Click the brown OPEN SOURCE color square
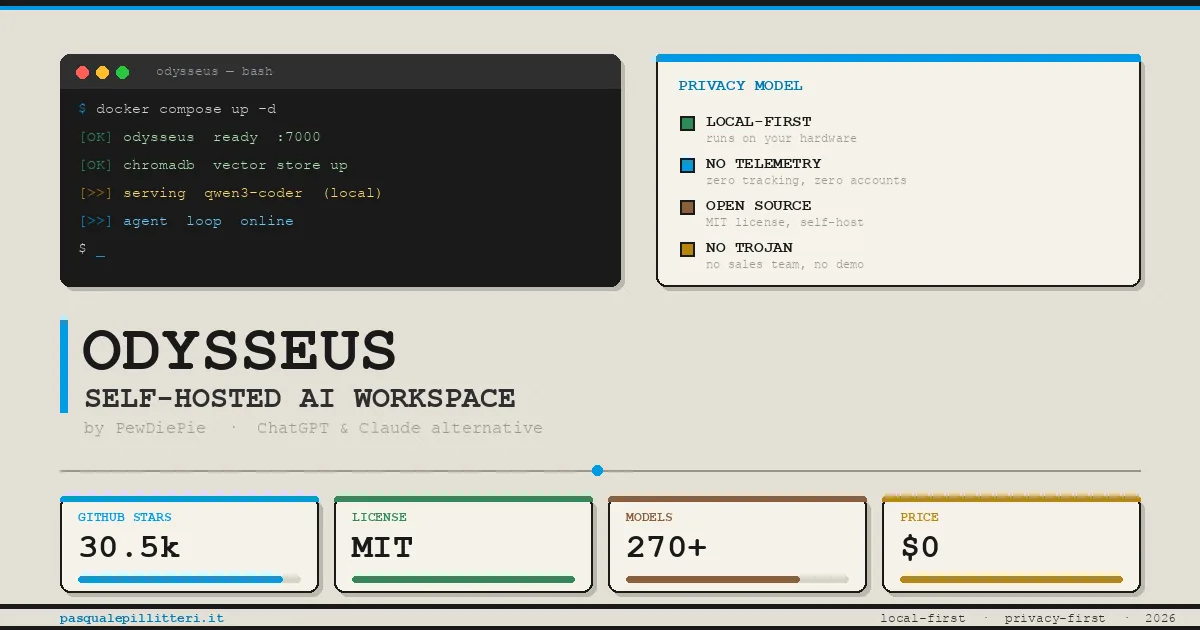This screenshot has height=630, width=1200. (687, 208)
